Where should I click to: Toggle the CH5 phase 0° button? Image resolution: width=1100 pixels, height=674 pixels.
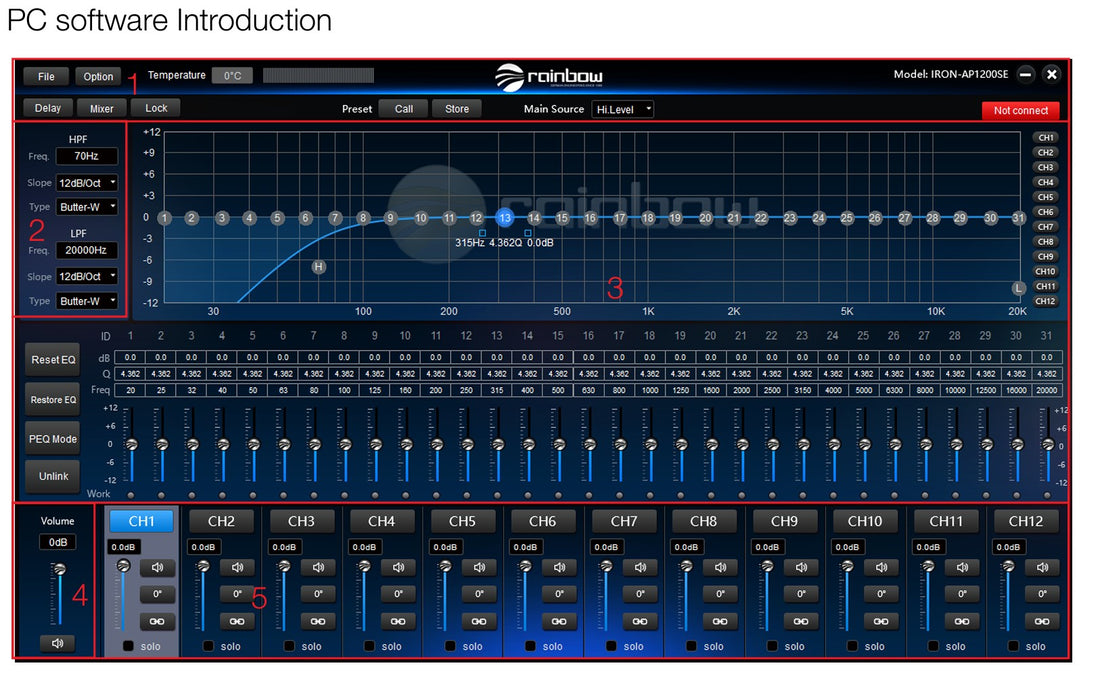479,594
